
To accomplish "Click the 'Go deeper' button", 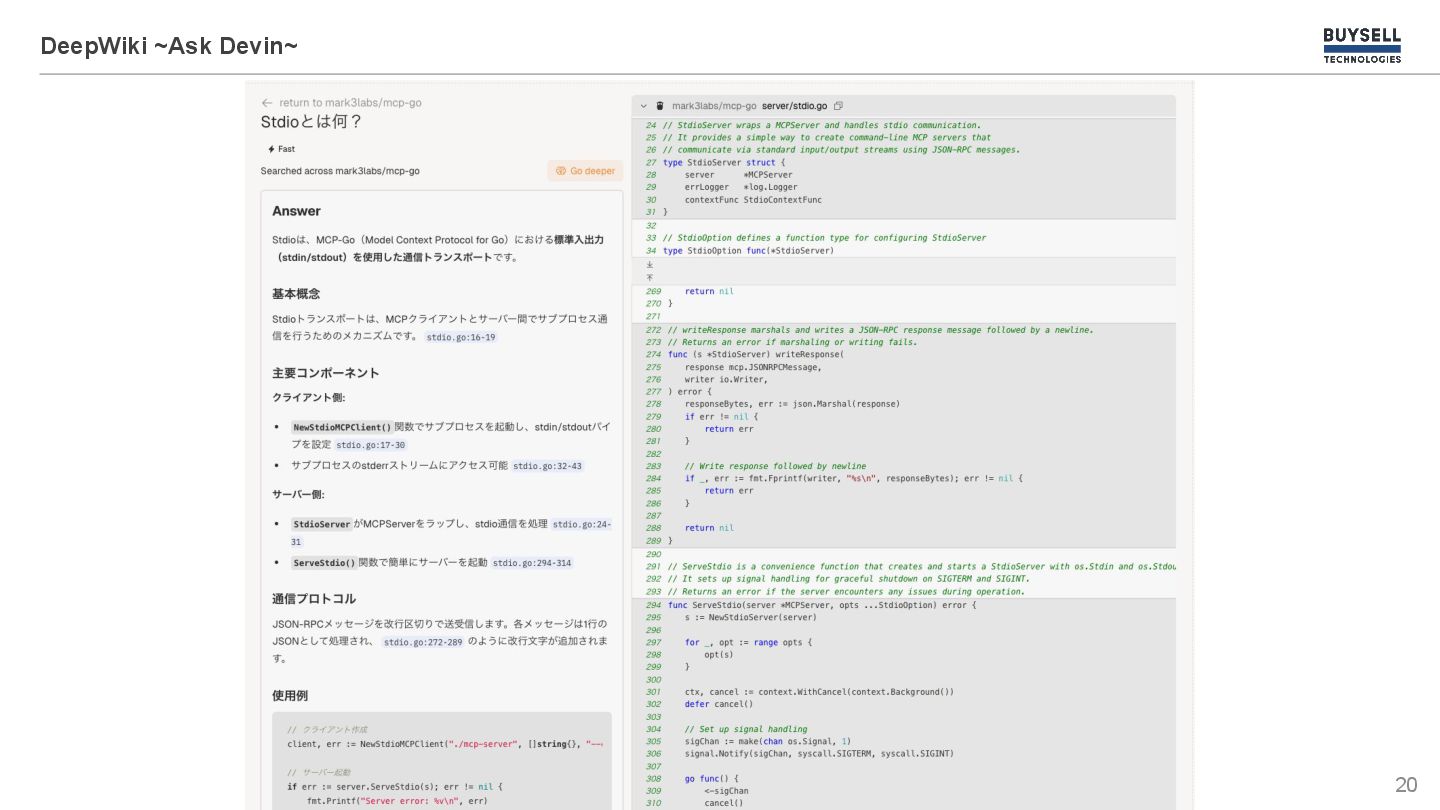I will coord(585,171).
